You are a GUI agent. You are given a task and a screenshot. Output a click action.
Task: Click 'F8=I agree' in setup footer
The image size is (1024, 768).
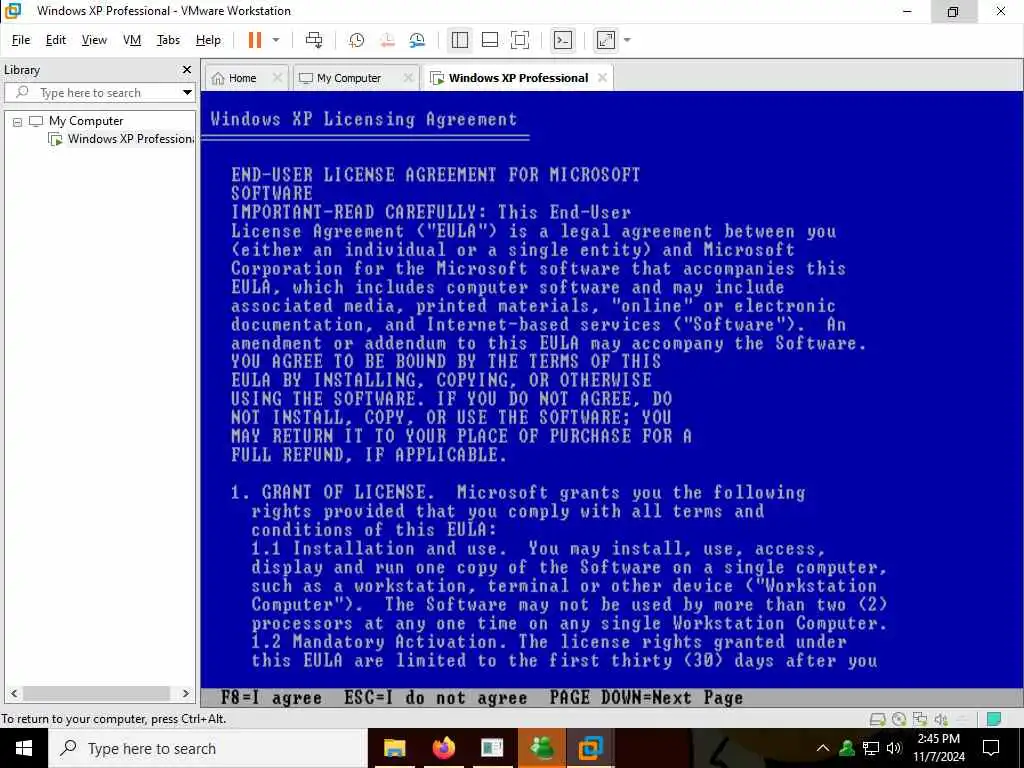point(271,697)
